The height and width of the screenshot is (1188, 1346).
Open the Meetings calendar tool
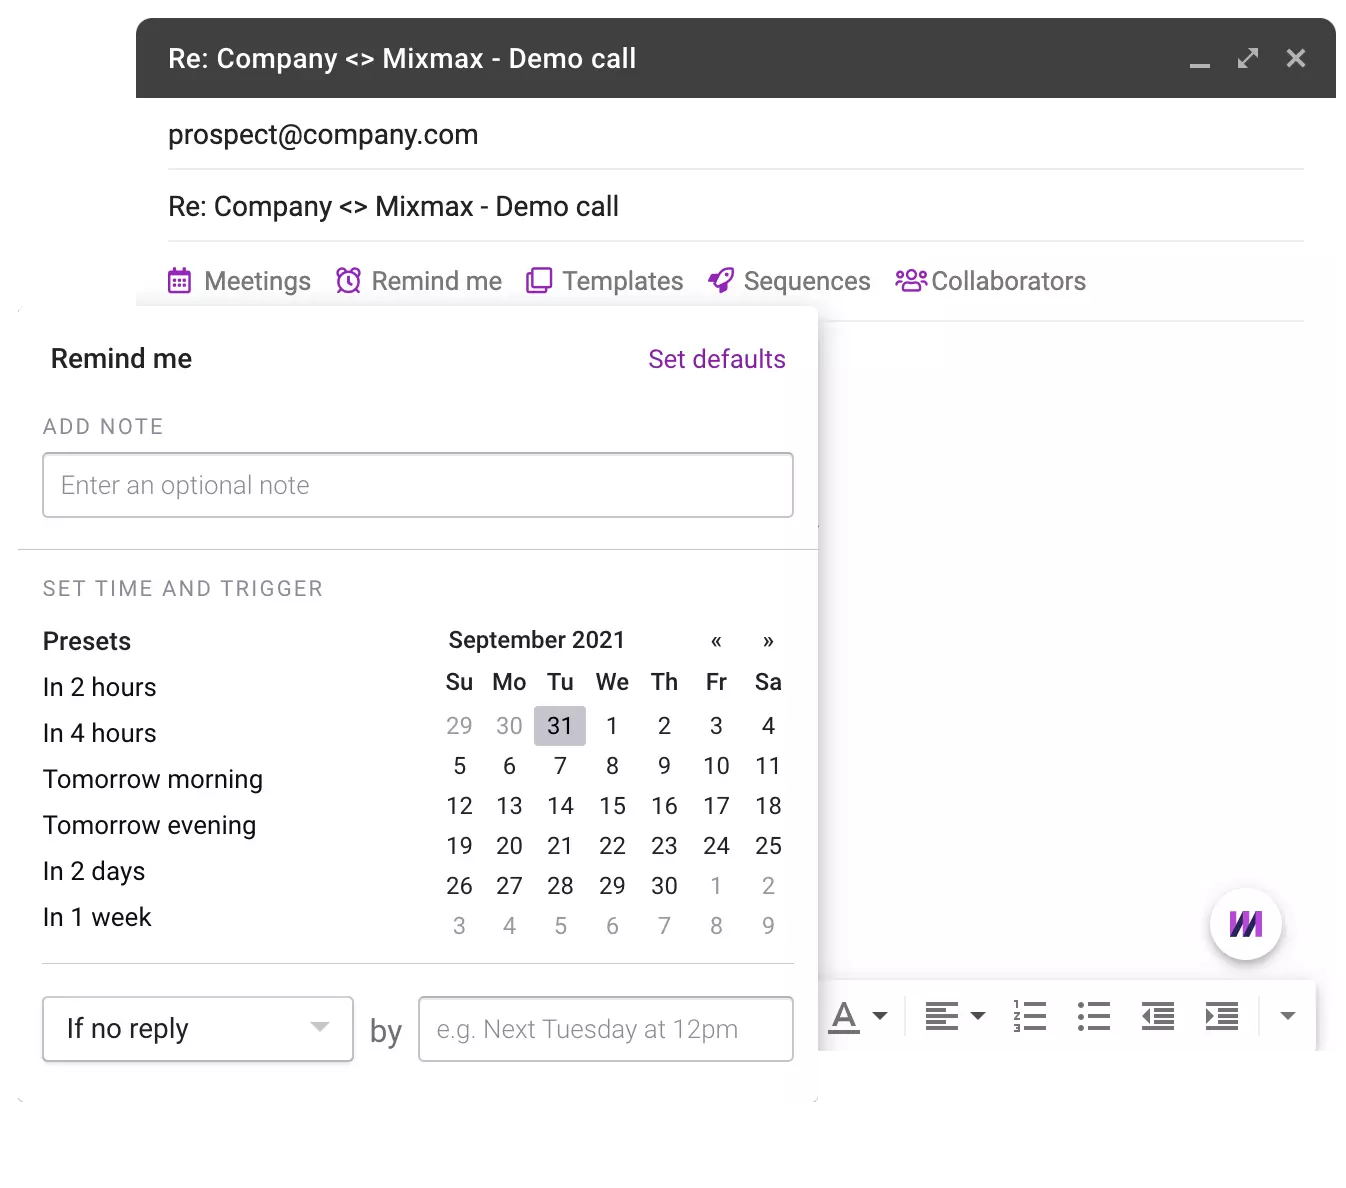click(x=239, y=281)
